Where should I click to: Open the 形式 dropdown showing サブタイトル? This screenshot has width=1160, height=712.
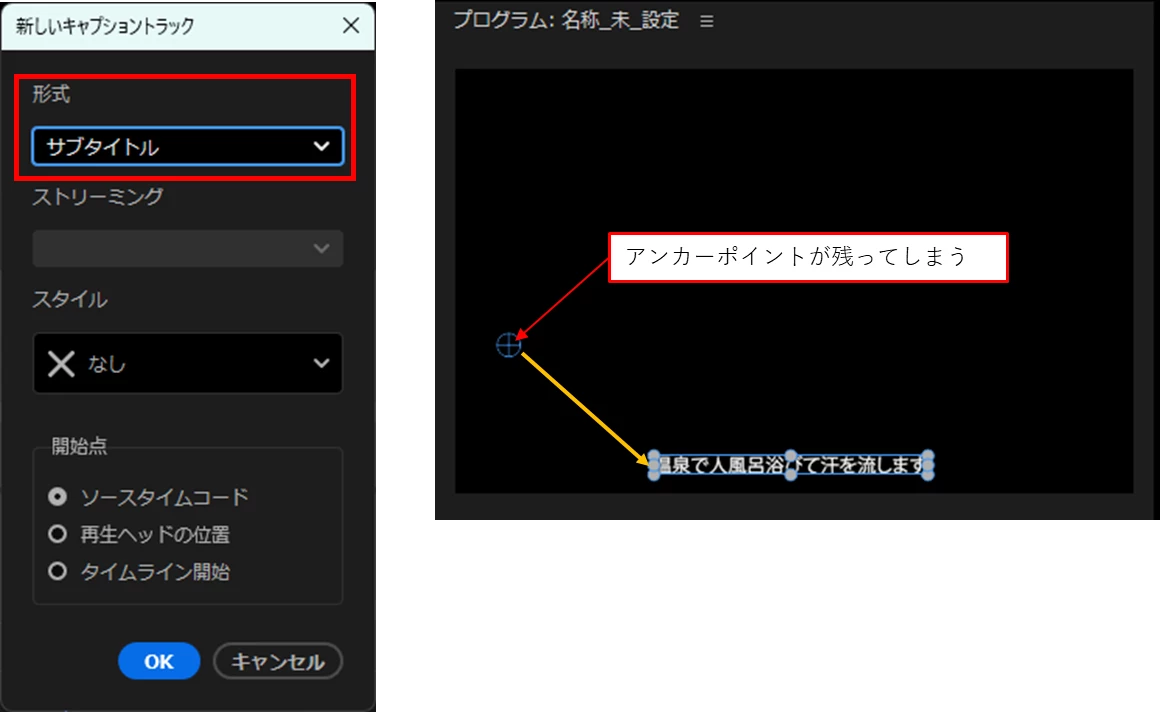[x=188, y=147]
